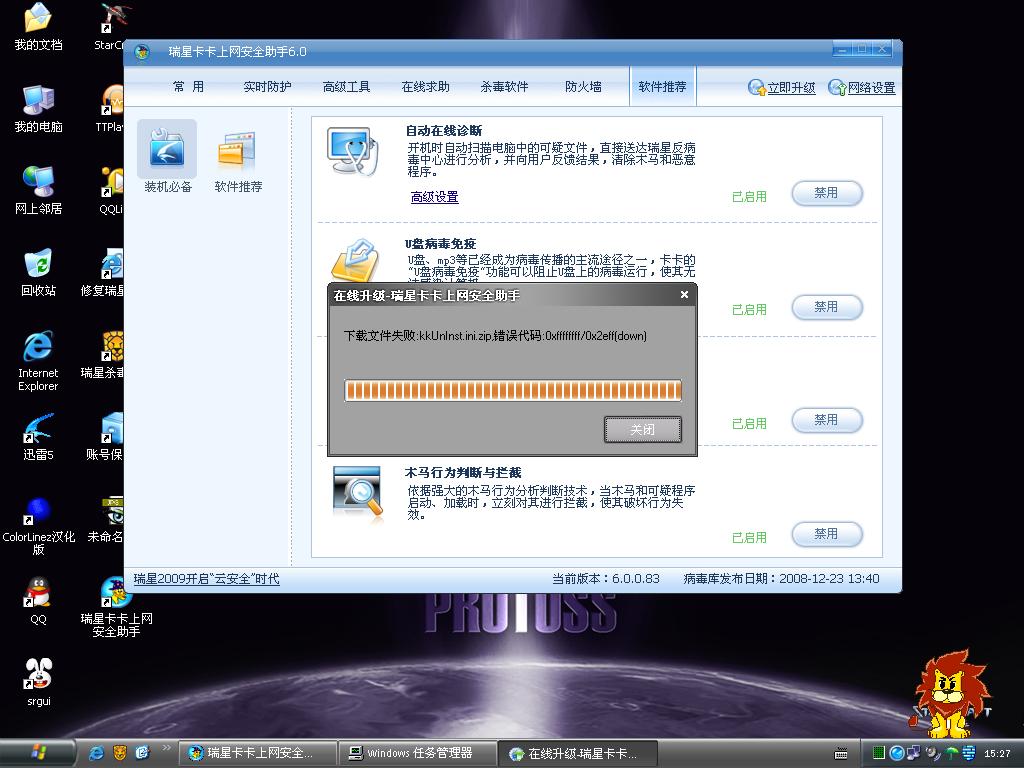
Task: Switch to 在线升级-瑞星卡卡 taskbar window
Action: (579, 753)
